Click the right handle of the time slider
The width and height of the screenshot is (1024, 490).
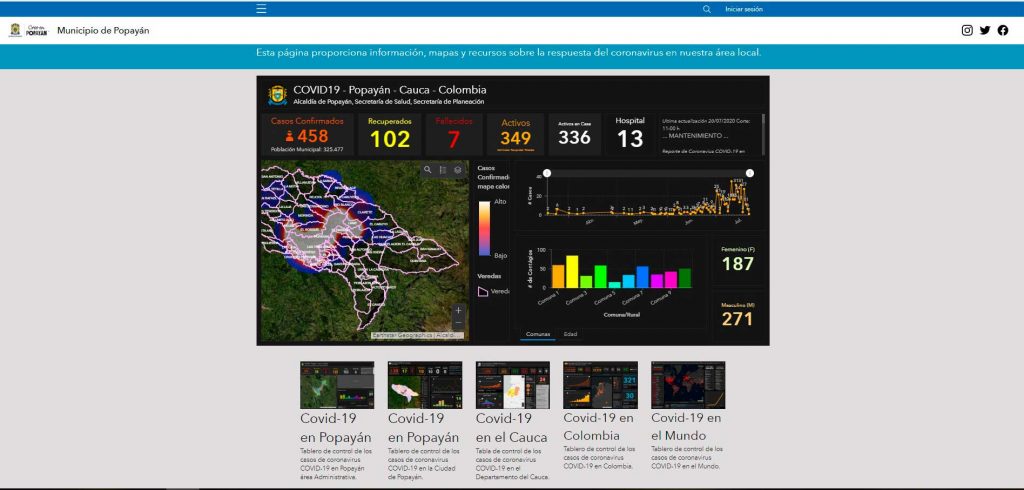point(750,173)
